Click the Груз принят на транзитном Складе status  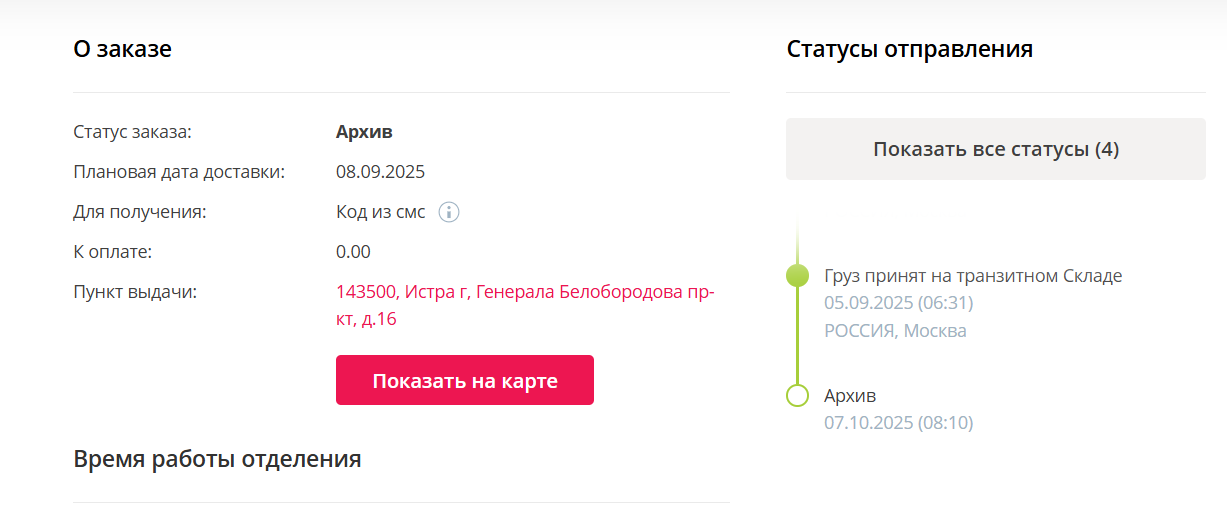pos(973,276)
